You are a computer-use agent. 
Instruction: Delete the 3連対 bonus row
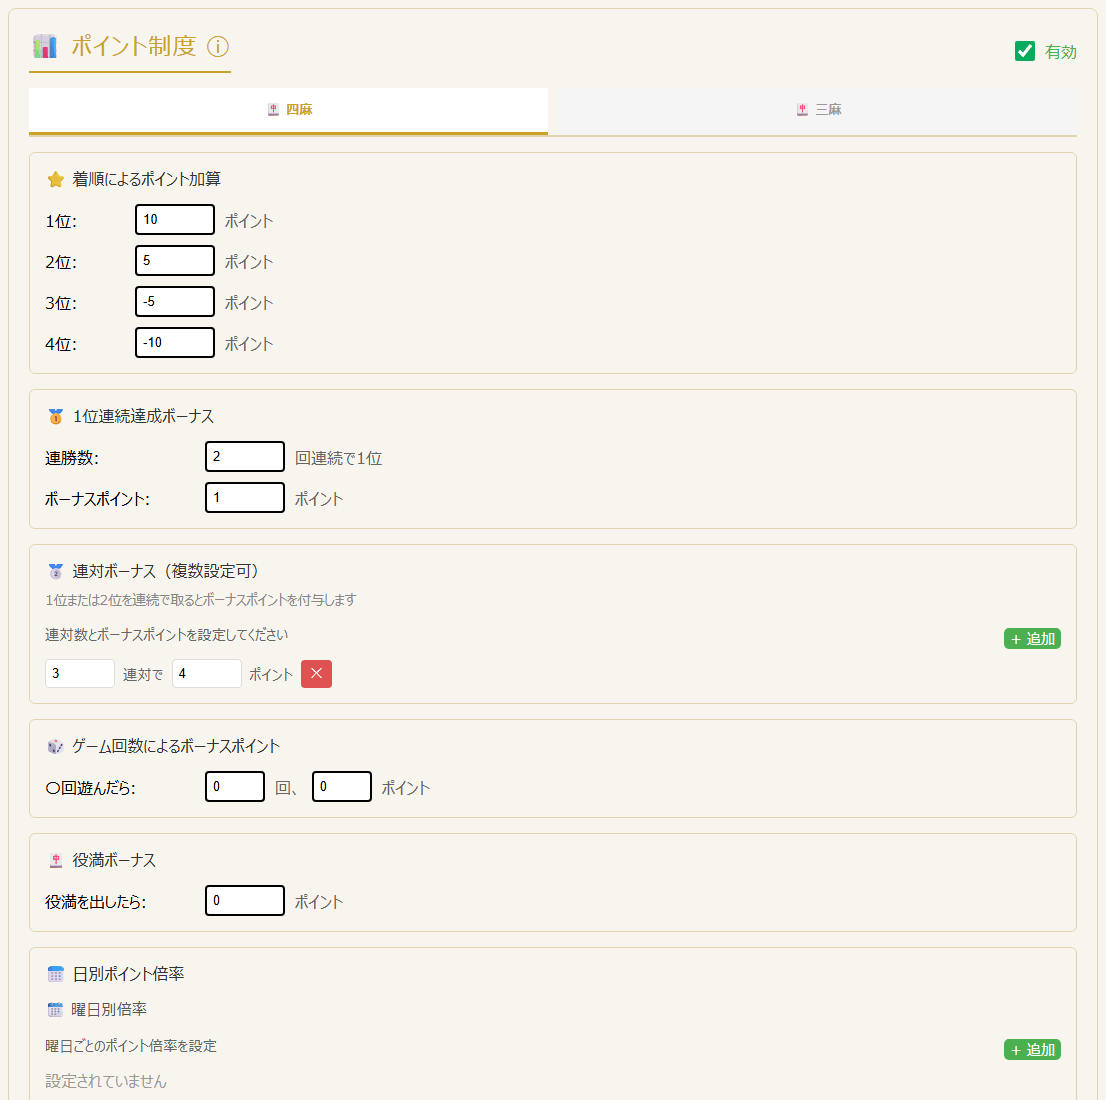coord(316,673)
